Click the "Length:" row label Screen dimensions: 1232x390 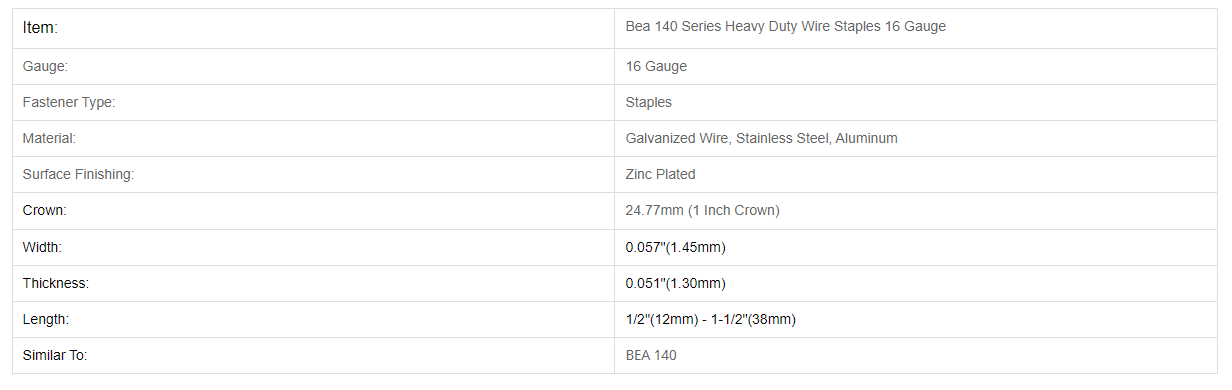pos(46,320)
